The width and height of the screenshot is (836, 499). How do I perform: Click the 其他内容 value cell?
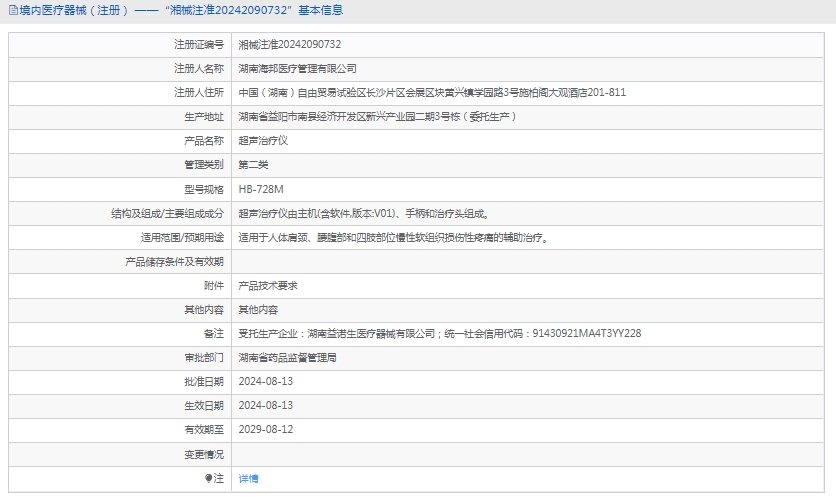[x=258, y=310]
